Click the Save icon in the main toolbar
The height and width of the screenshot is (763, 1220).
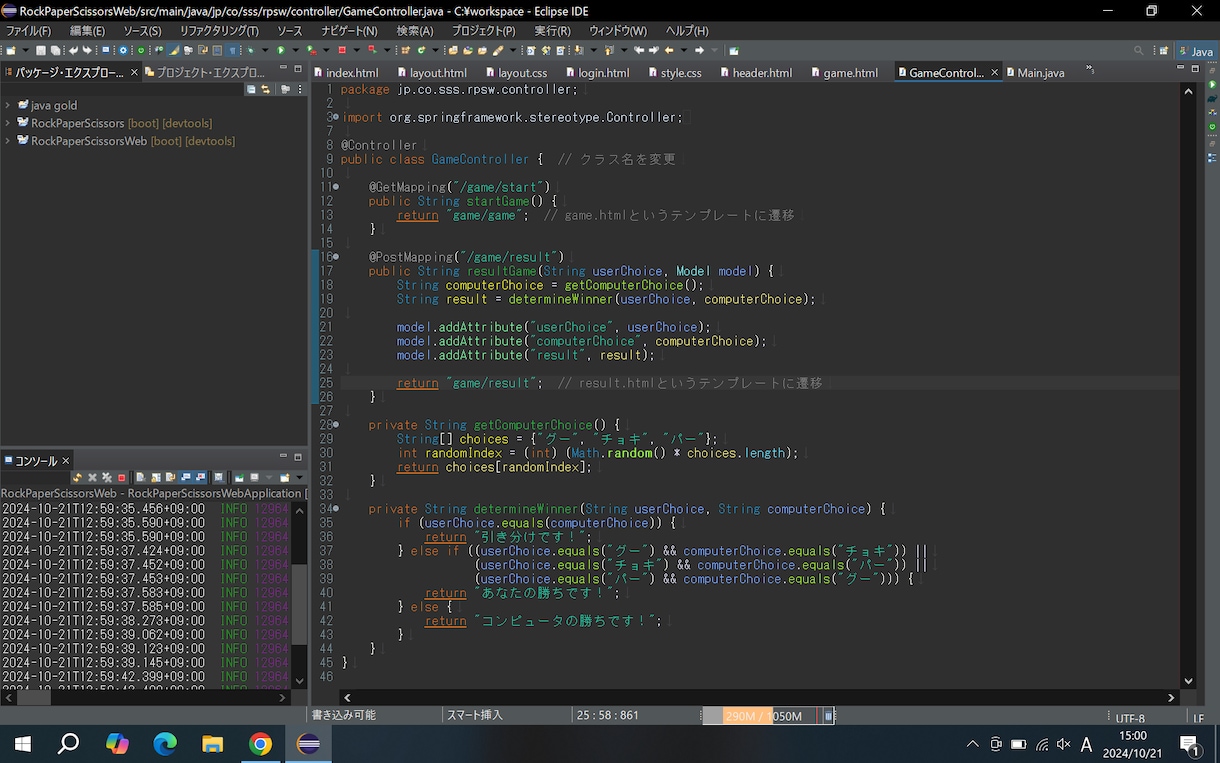(x=41, y=50)
